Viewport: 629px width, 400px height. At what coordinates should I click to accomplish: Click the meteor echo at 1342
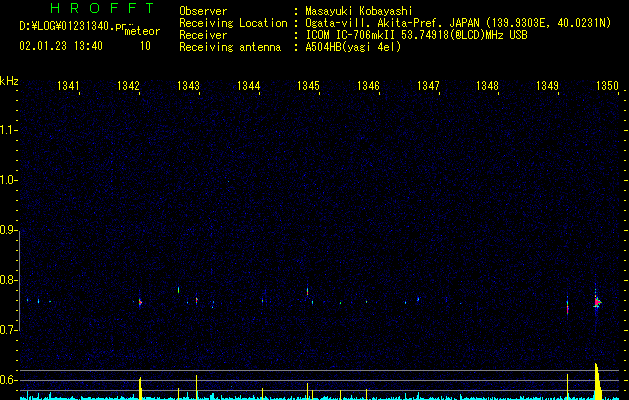tap(140, 302)
